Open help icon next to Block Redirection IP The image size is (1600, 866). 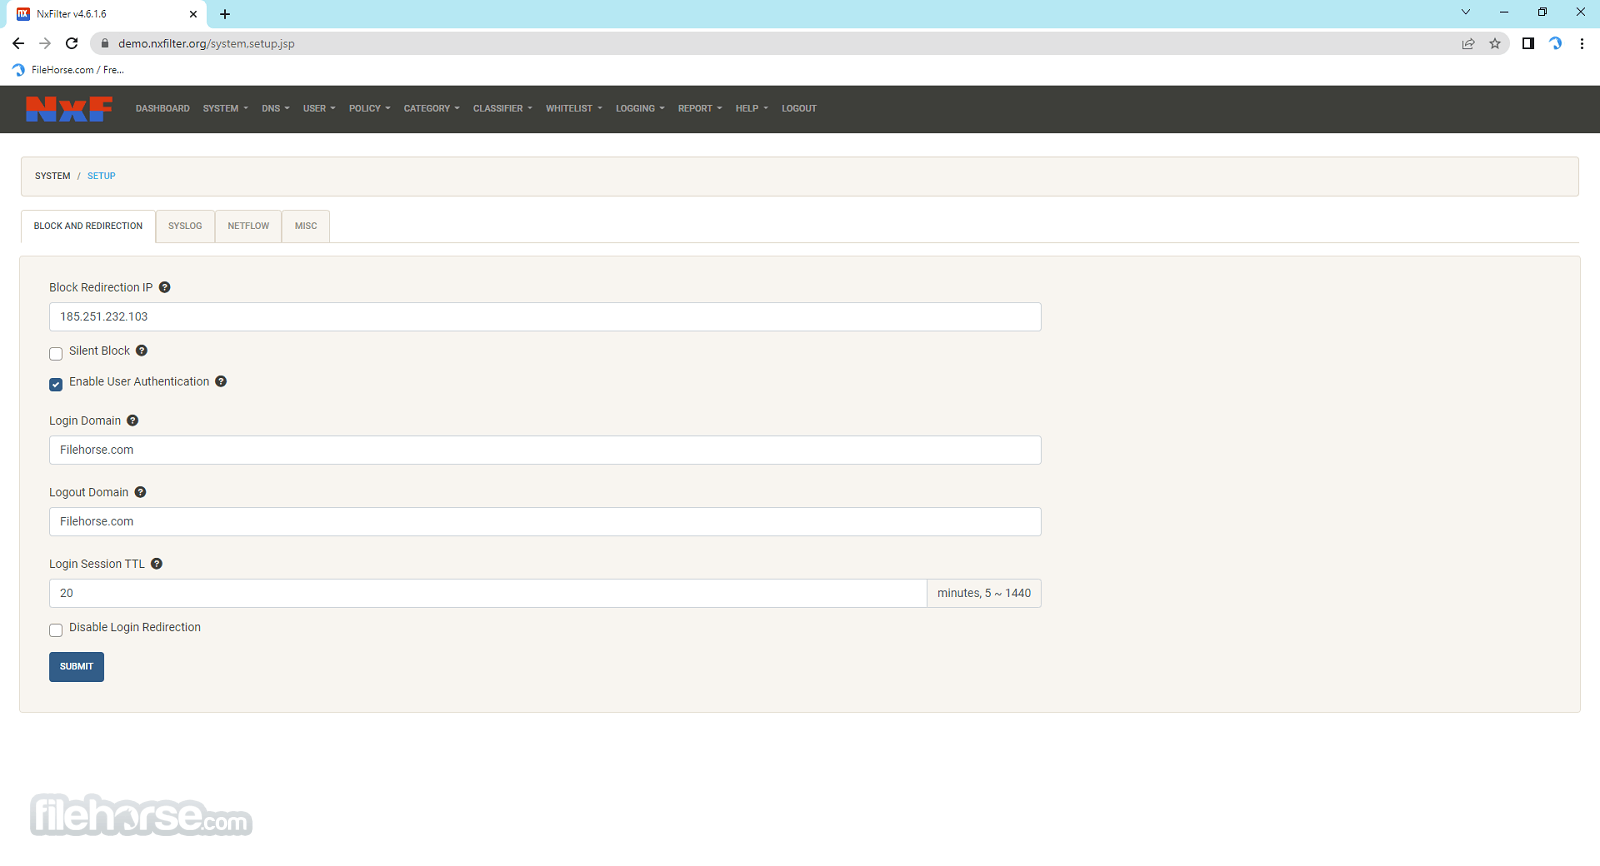[165, 287]
